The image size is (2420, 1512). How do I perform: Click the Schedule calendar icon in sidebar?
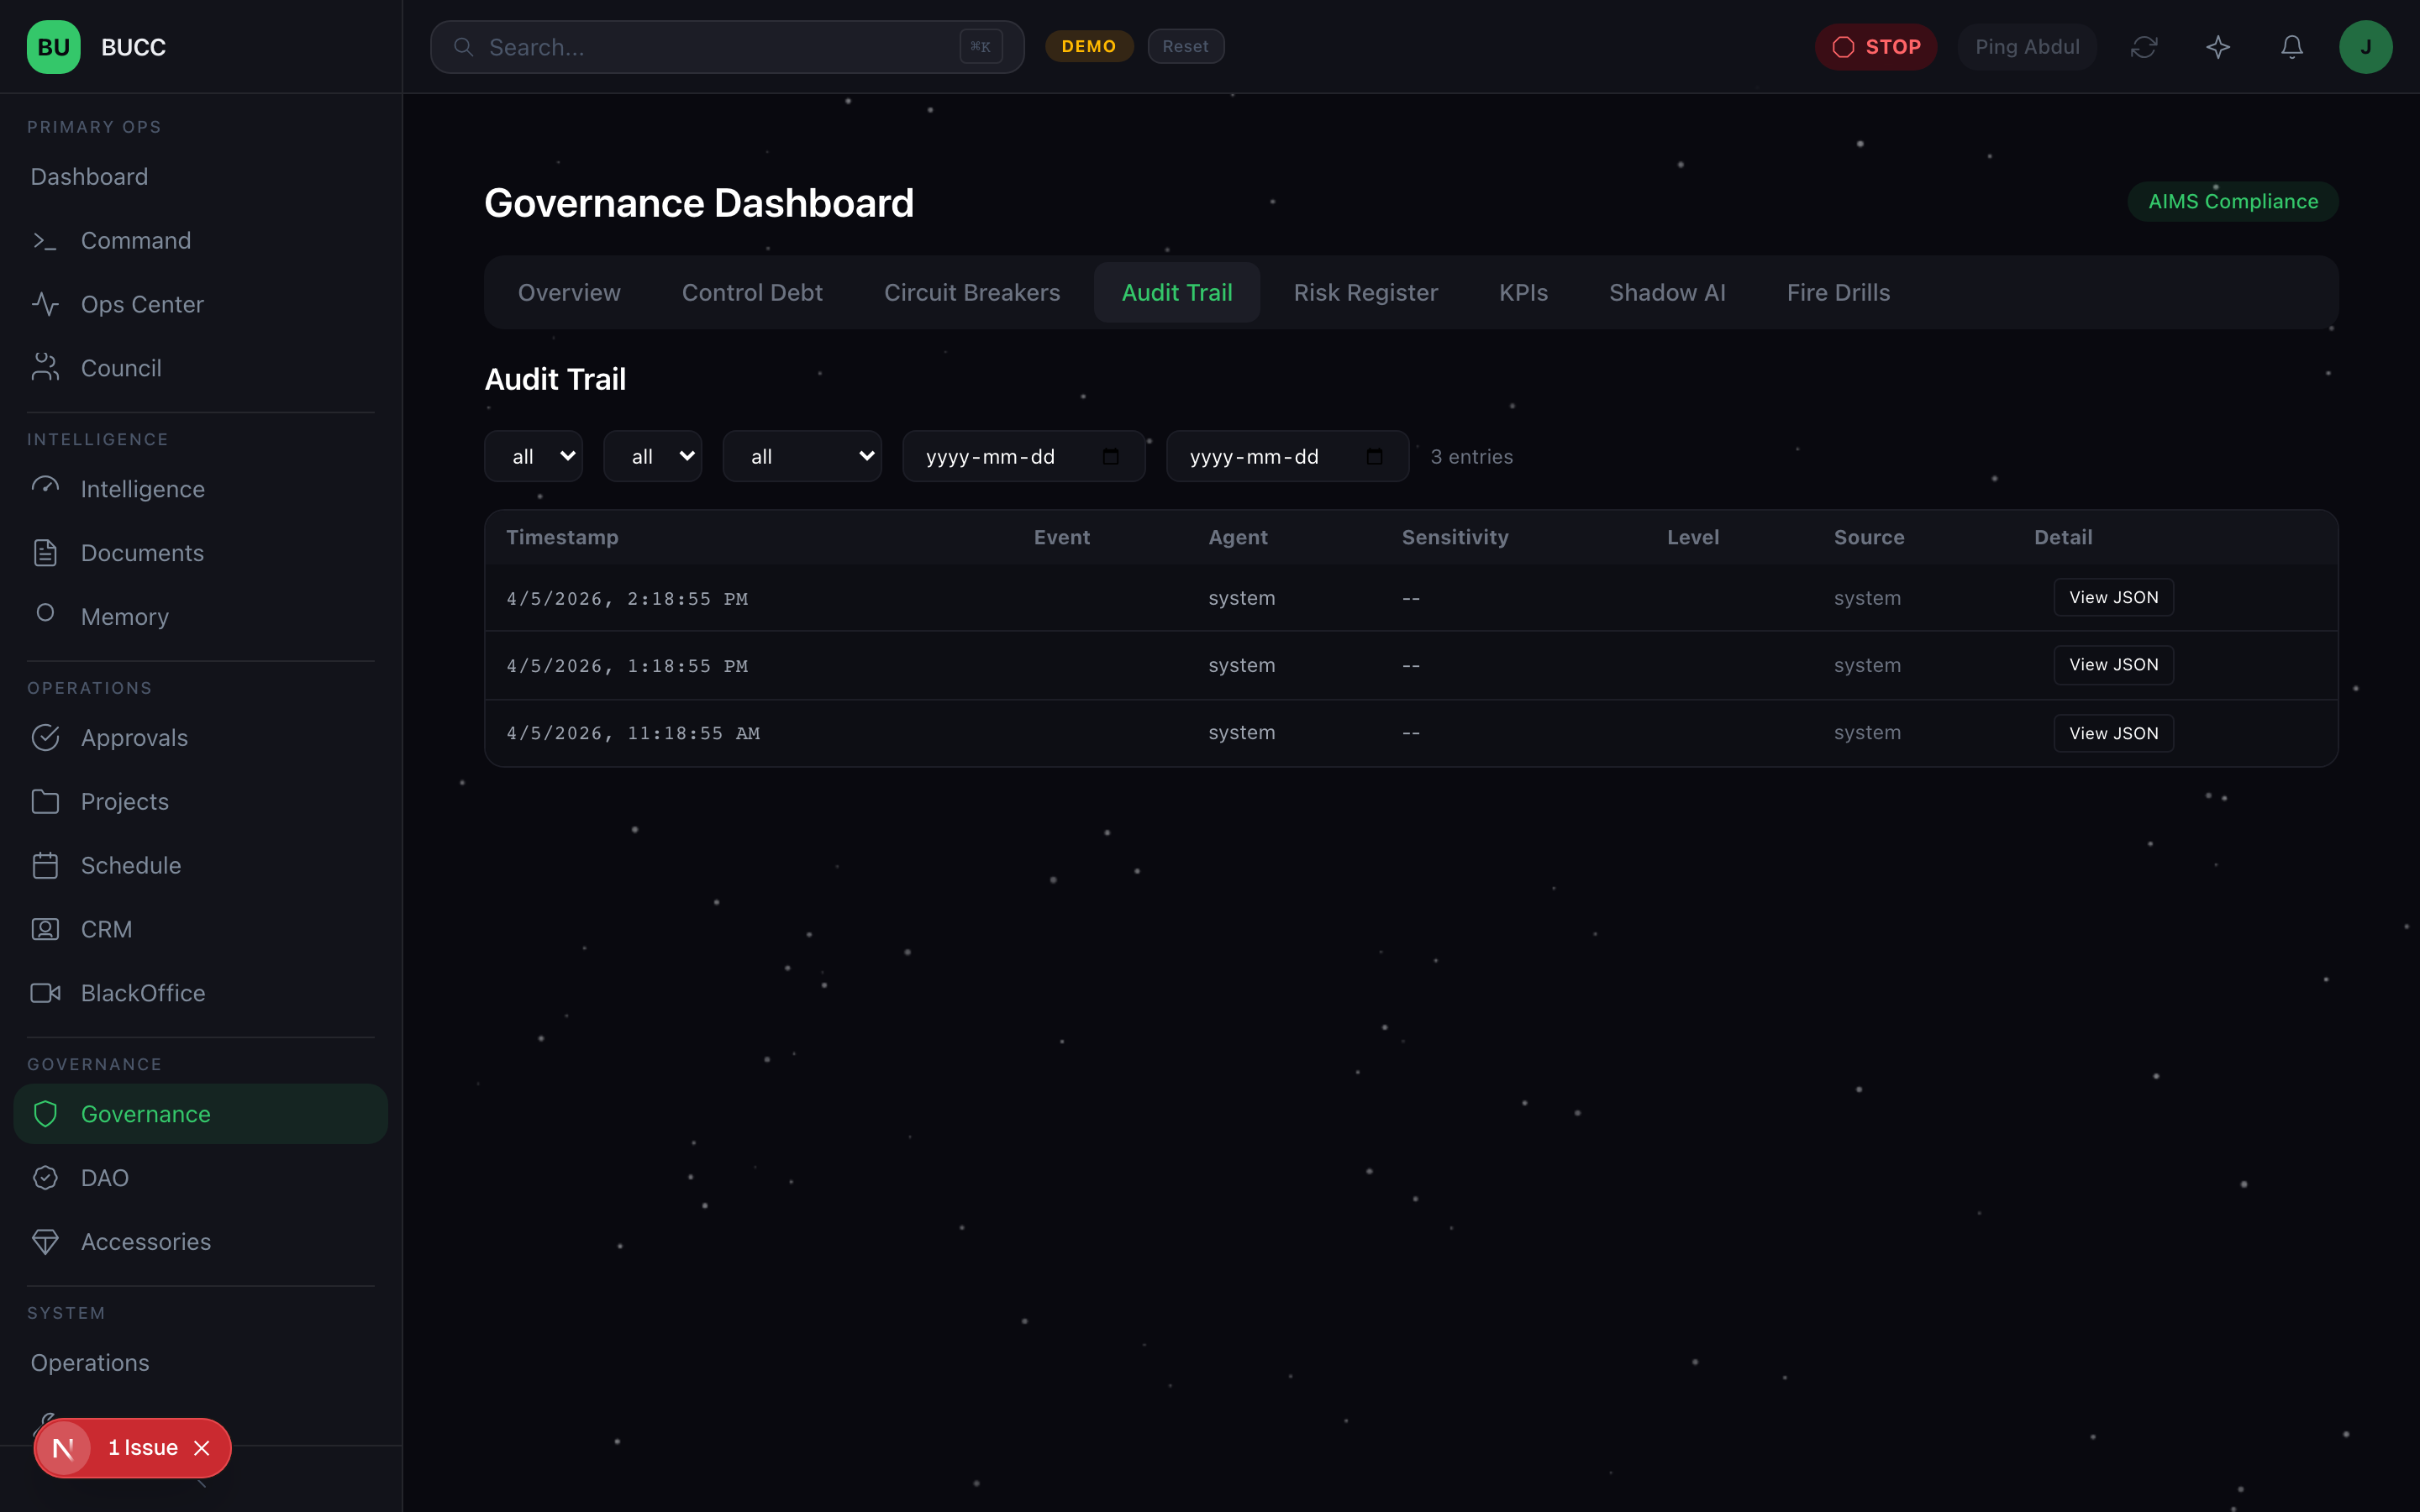45,865
